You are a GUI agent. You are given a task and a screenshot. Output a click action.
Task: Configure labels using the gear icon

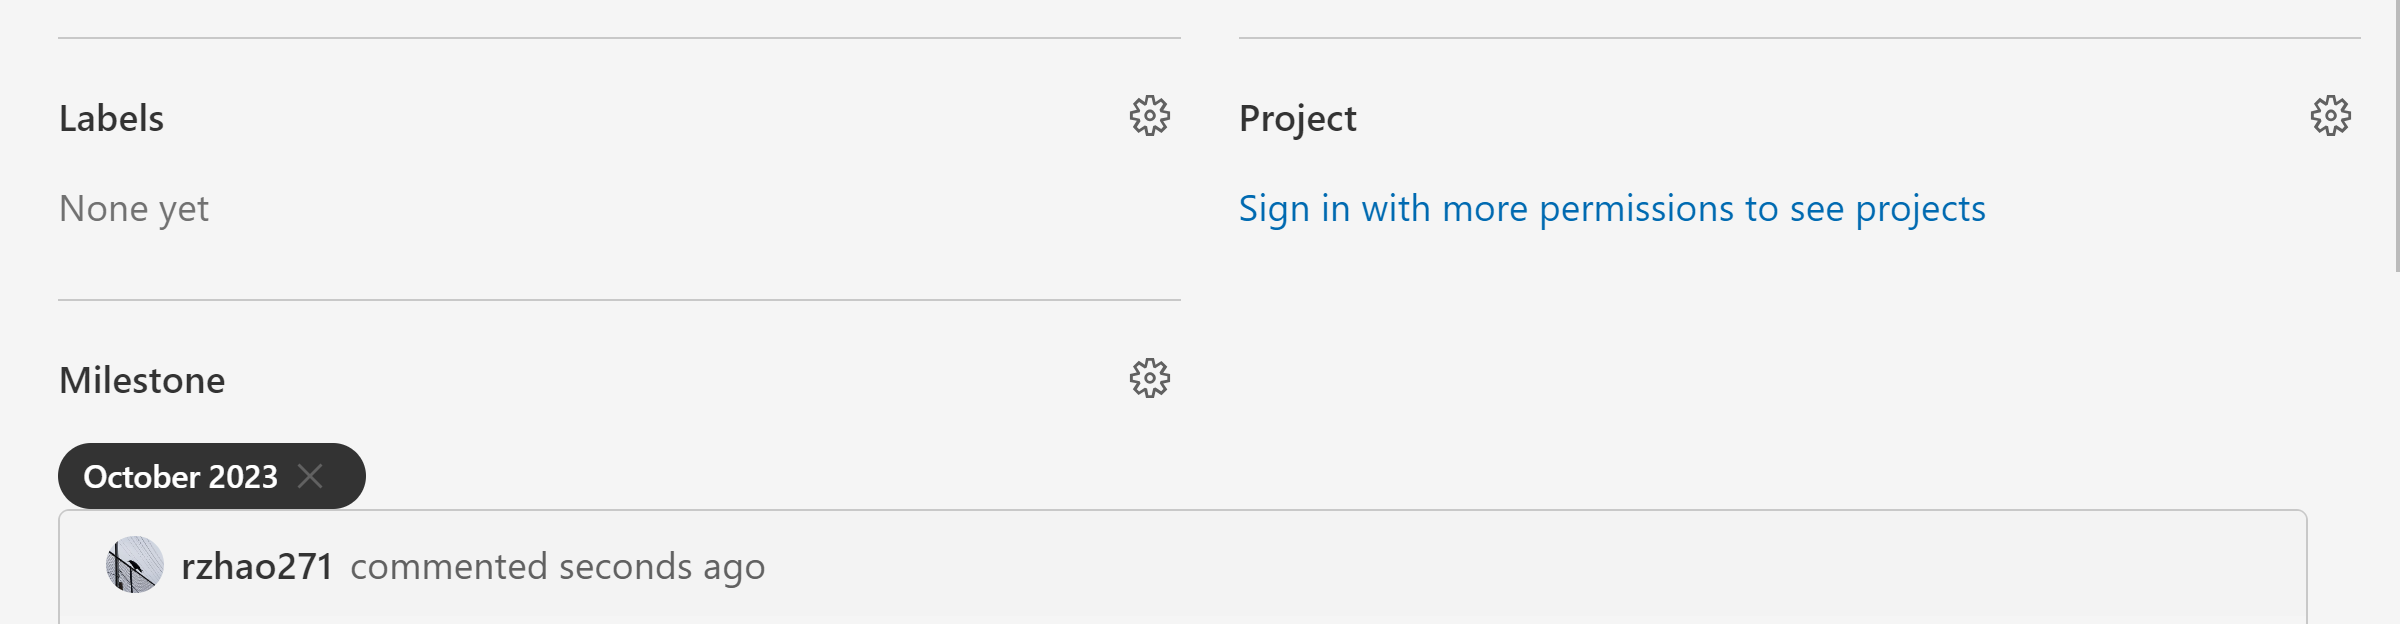(x=1151, y=117)
